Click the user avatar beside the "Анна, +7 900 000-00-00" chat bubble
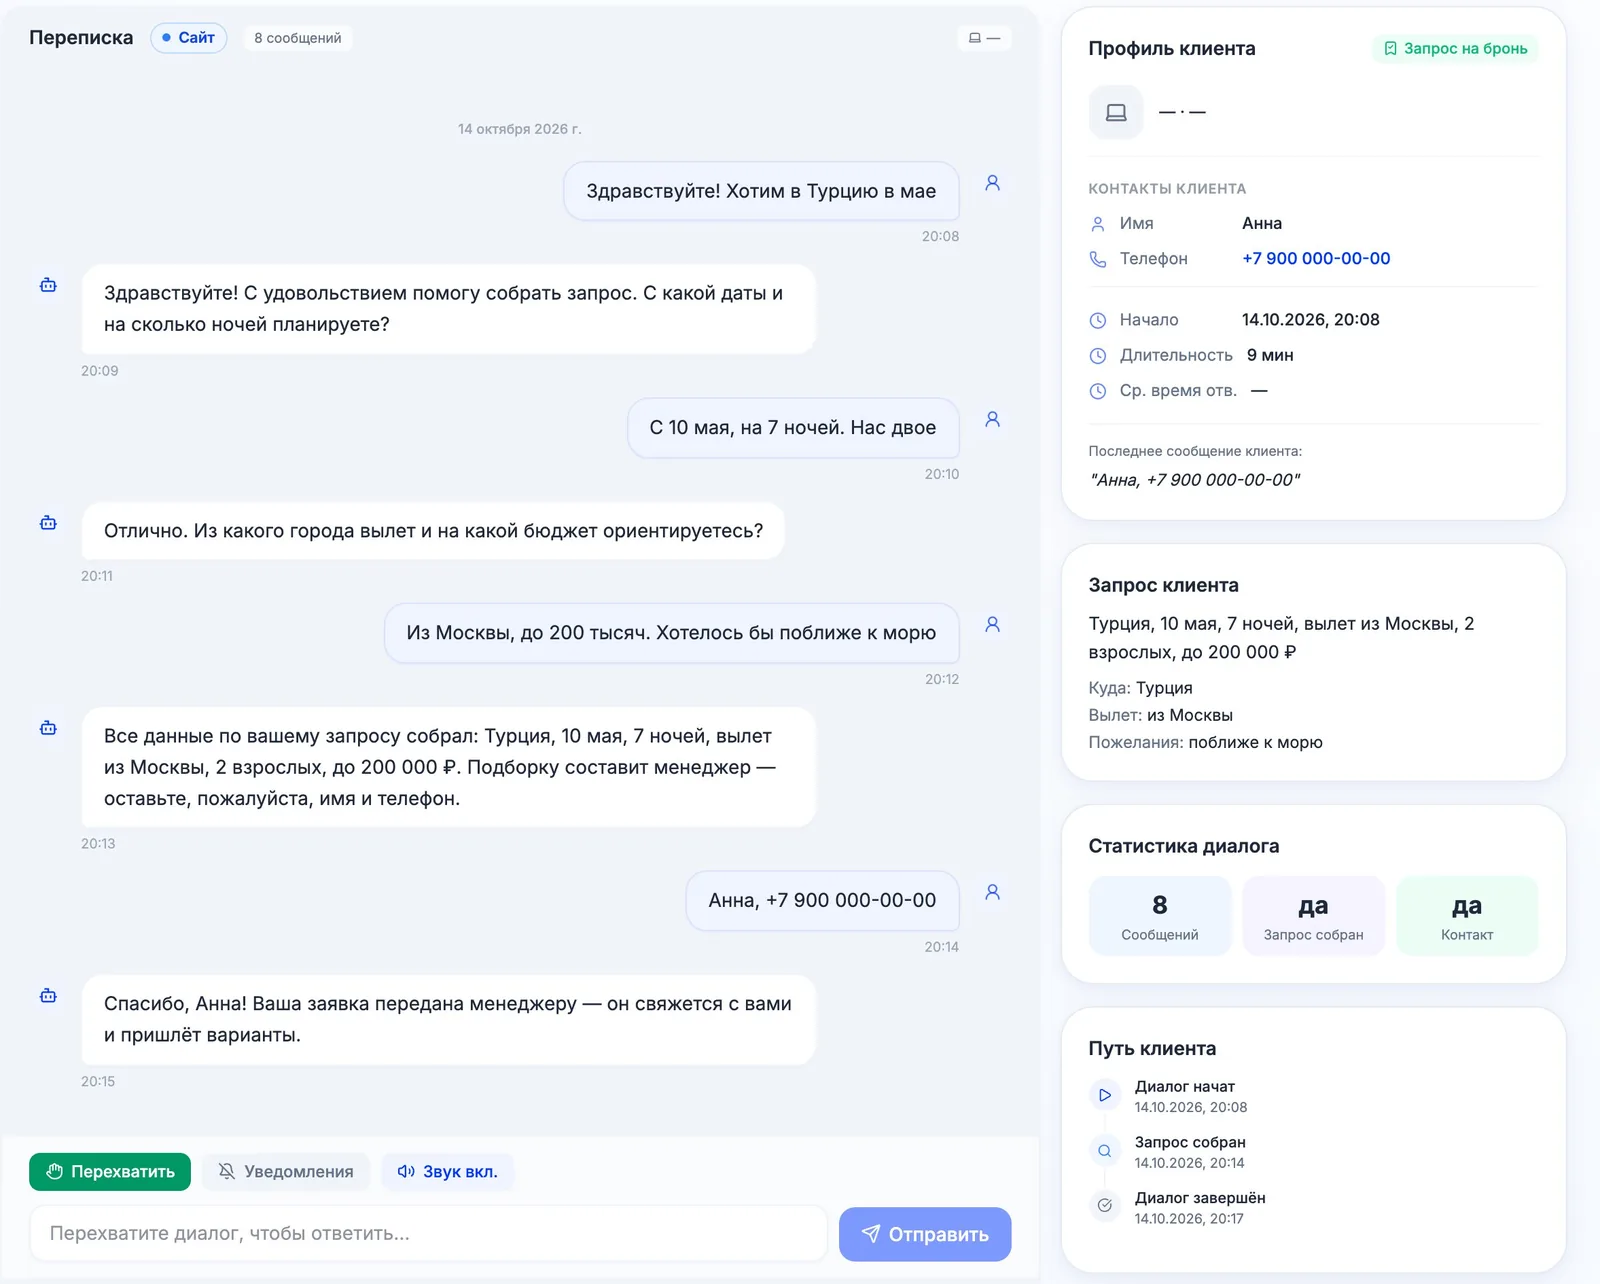Image resolution: width=1600 pixels, height=1284 pixels. click(992, 892)
